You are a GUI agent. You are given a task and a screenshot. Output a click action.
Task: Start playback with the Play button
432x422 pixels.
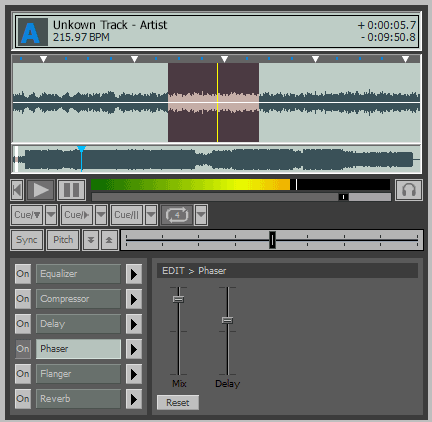40,190
